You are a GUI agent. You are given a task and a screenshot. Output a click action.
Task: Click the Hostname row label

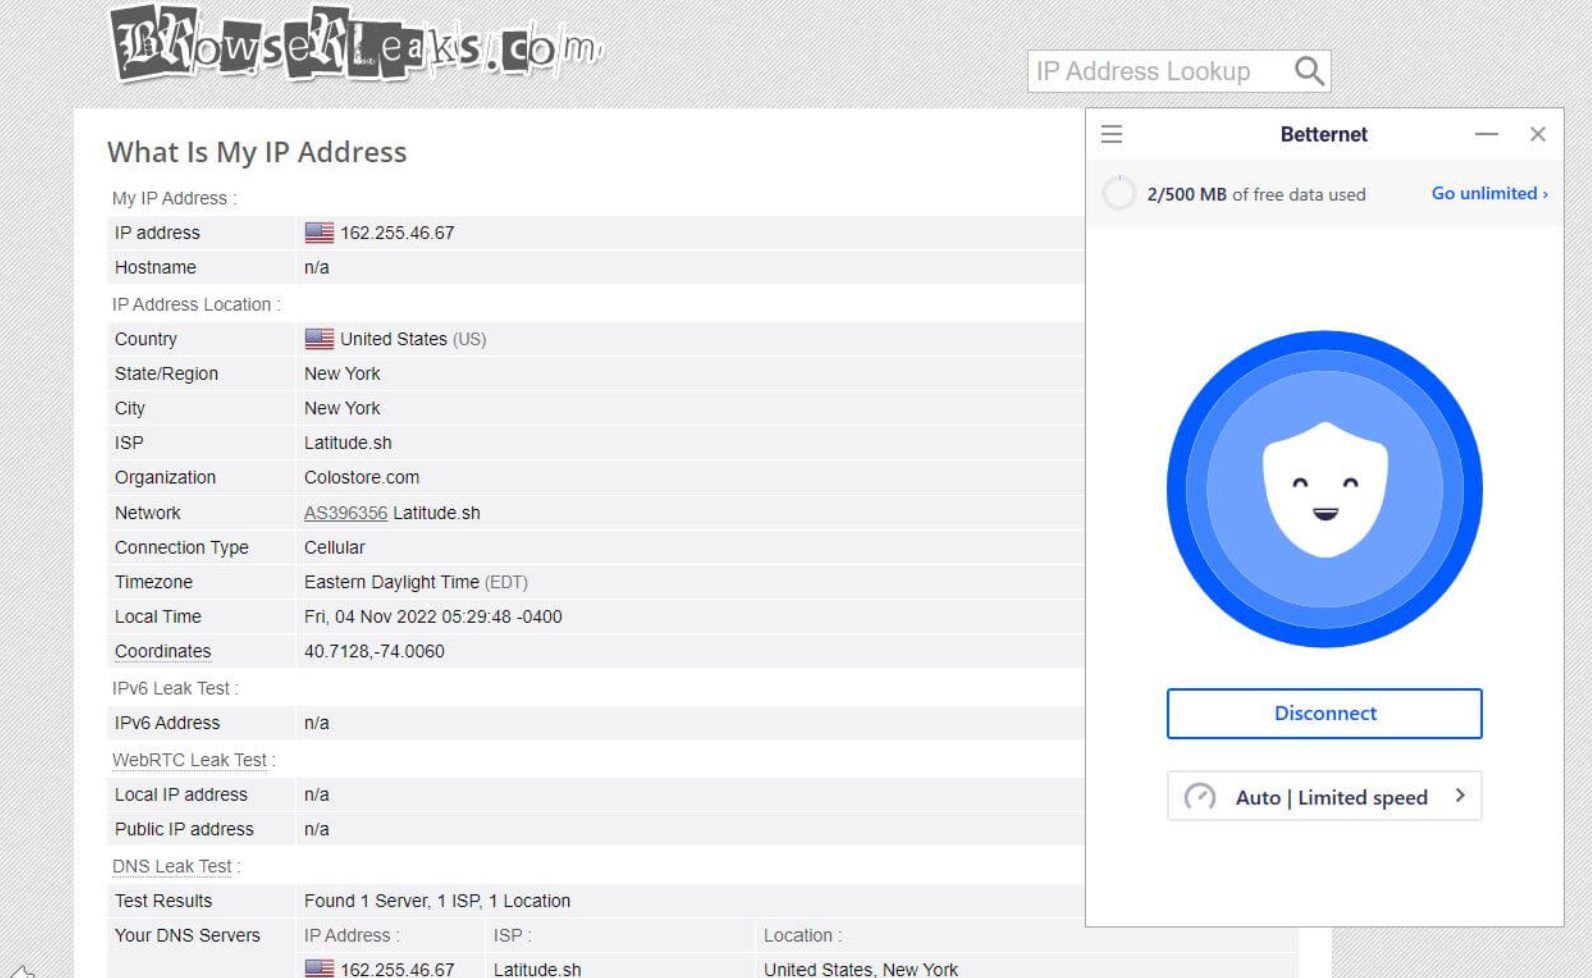point(155,267)
